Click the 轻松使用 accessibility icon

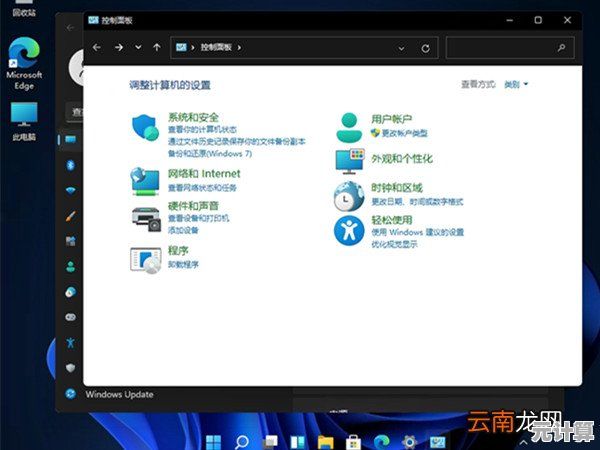point(349,231)
